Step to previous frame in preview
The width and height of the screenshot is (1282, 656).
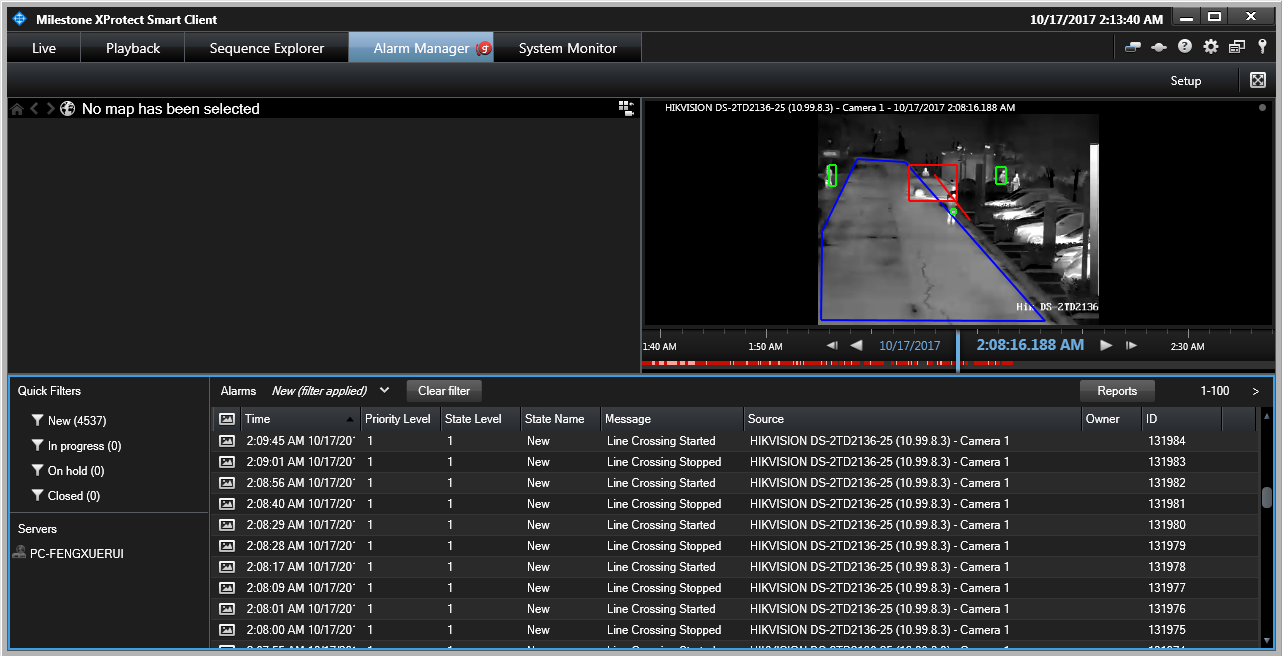click(x=832, y=345)
